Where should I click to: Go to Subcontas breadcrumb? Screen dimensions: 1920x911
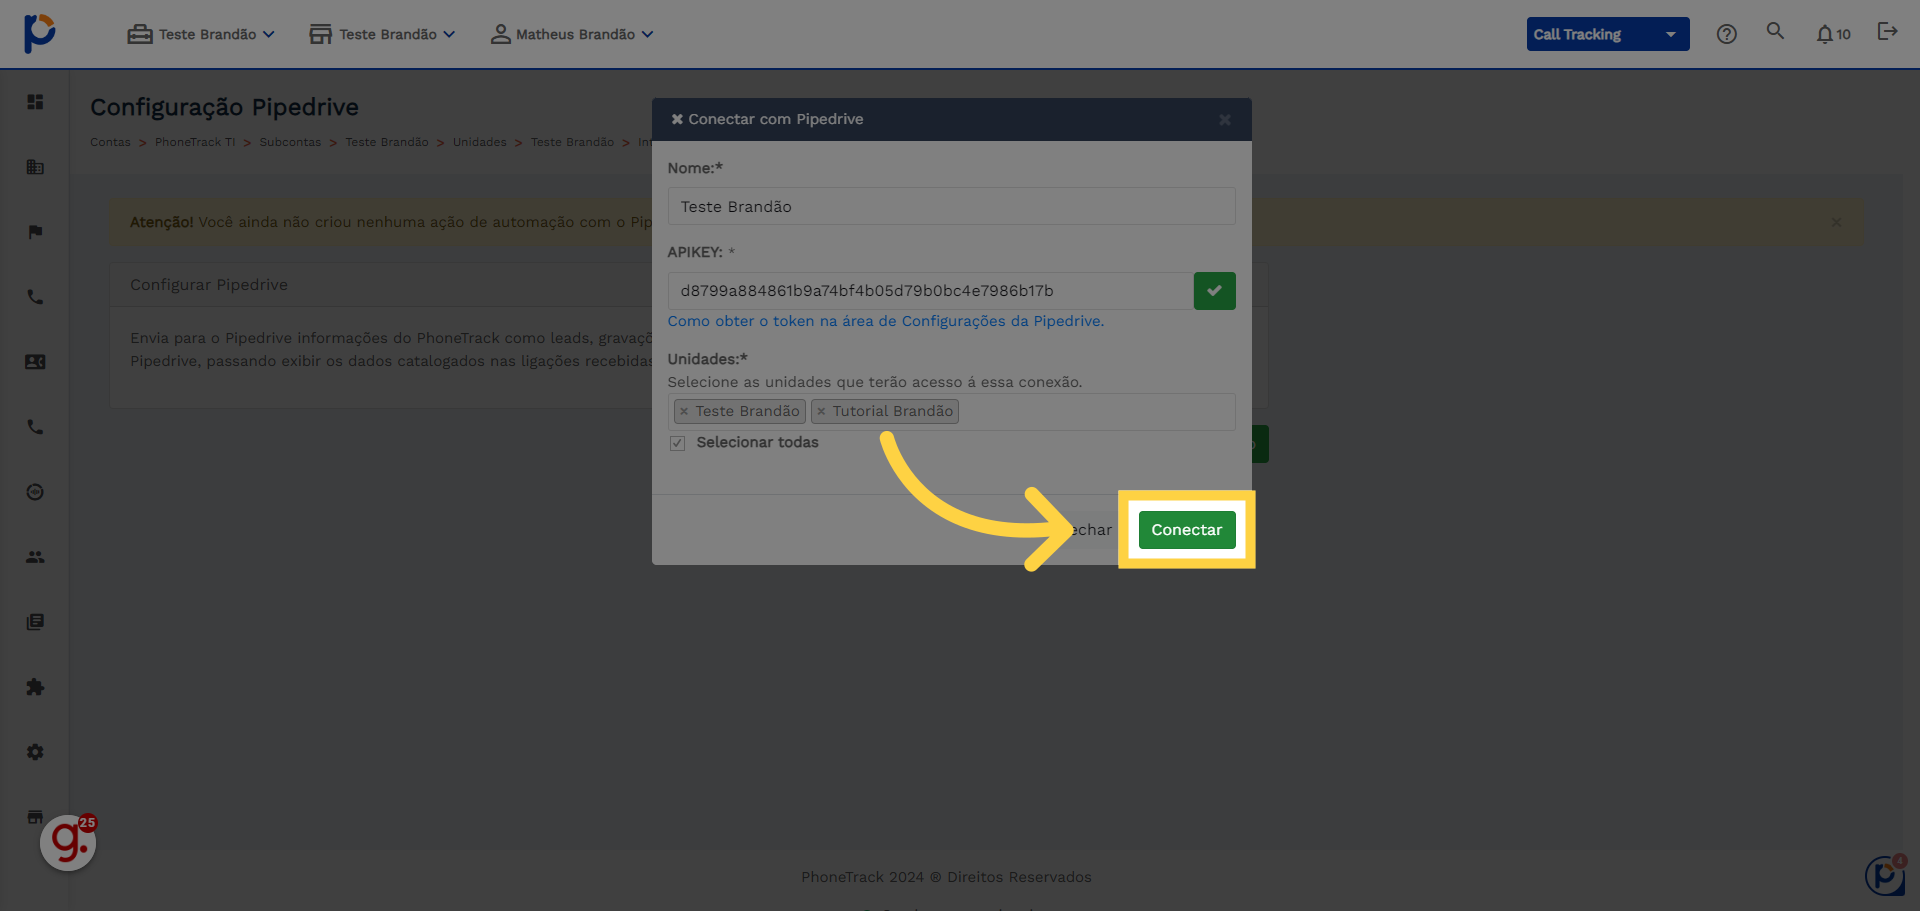pos(290,142)
